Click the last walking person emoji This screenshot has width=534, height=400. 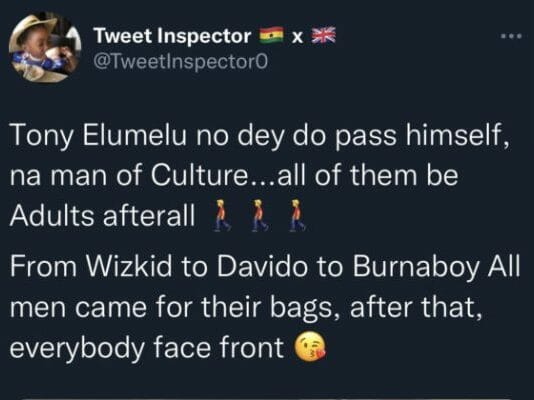coord(297,216)
